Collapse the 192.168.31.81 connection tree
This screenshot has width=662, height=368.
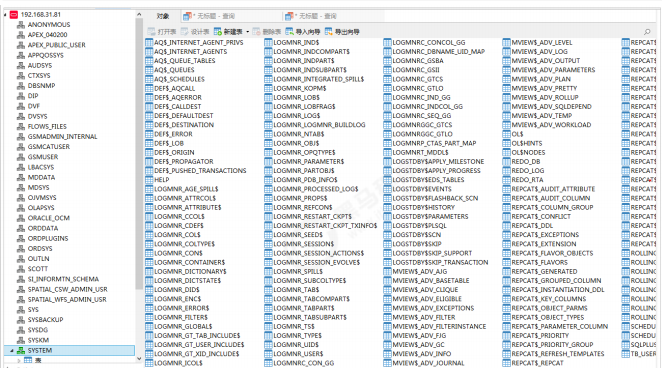coord(5,14)
